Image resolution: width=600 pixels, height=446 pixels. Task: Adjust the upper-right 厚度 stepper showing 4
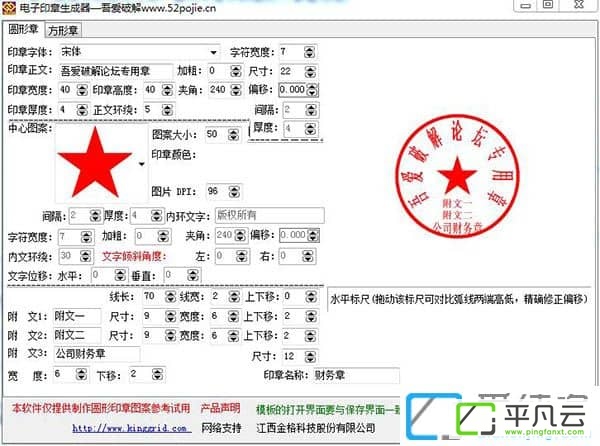[x=311, y=129]
